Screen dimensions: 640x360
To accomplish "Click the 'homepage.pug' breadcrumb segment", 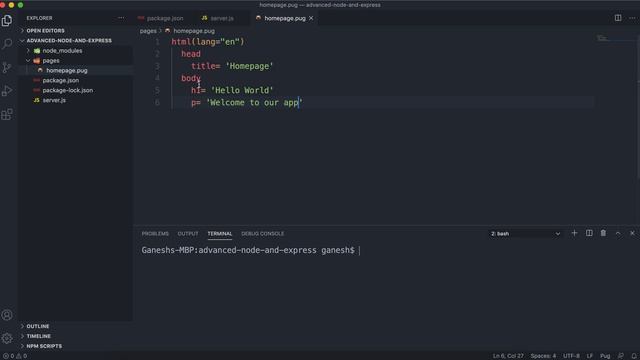I will (x=194, y=31).
